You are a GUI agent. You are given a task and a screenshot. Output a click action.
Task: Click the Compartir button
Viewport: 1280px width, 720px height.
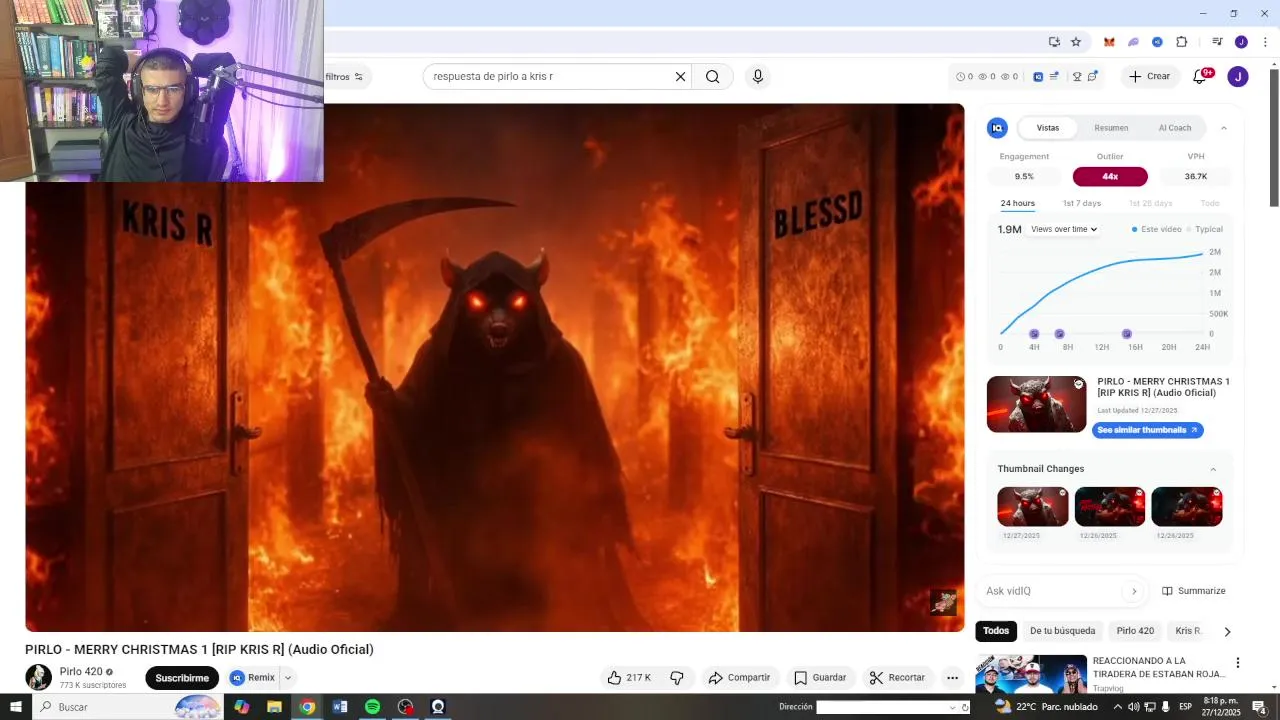point(739,678)
